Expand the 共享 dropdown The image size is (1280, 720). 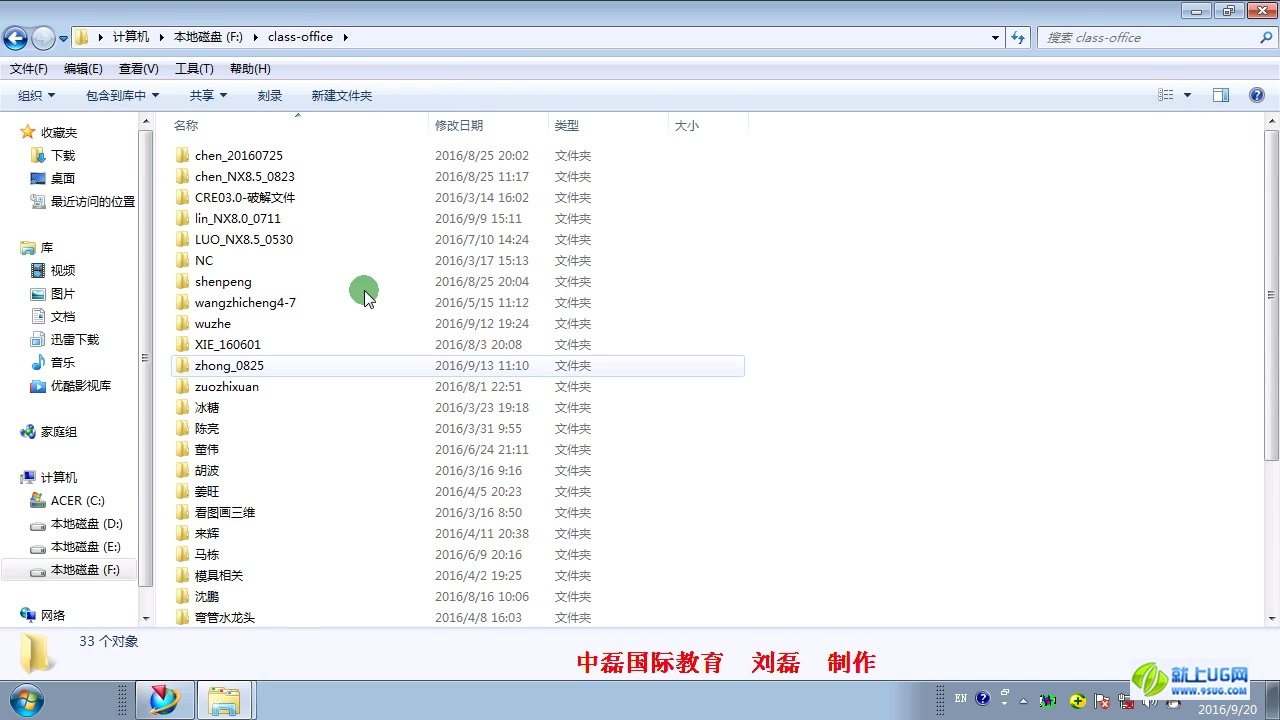tap(209, 96)
